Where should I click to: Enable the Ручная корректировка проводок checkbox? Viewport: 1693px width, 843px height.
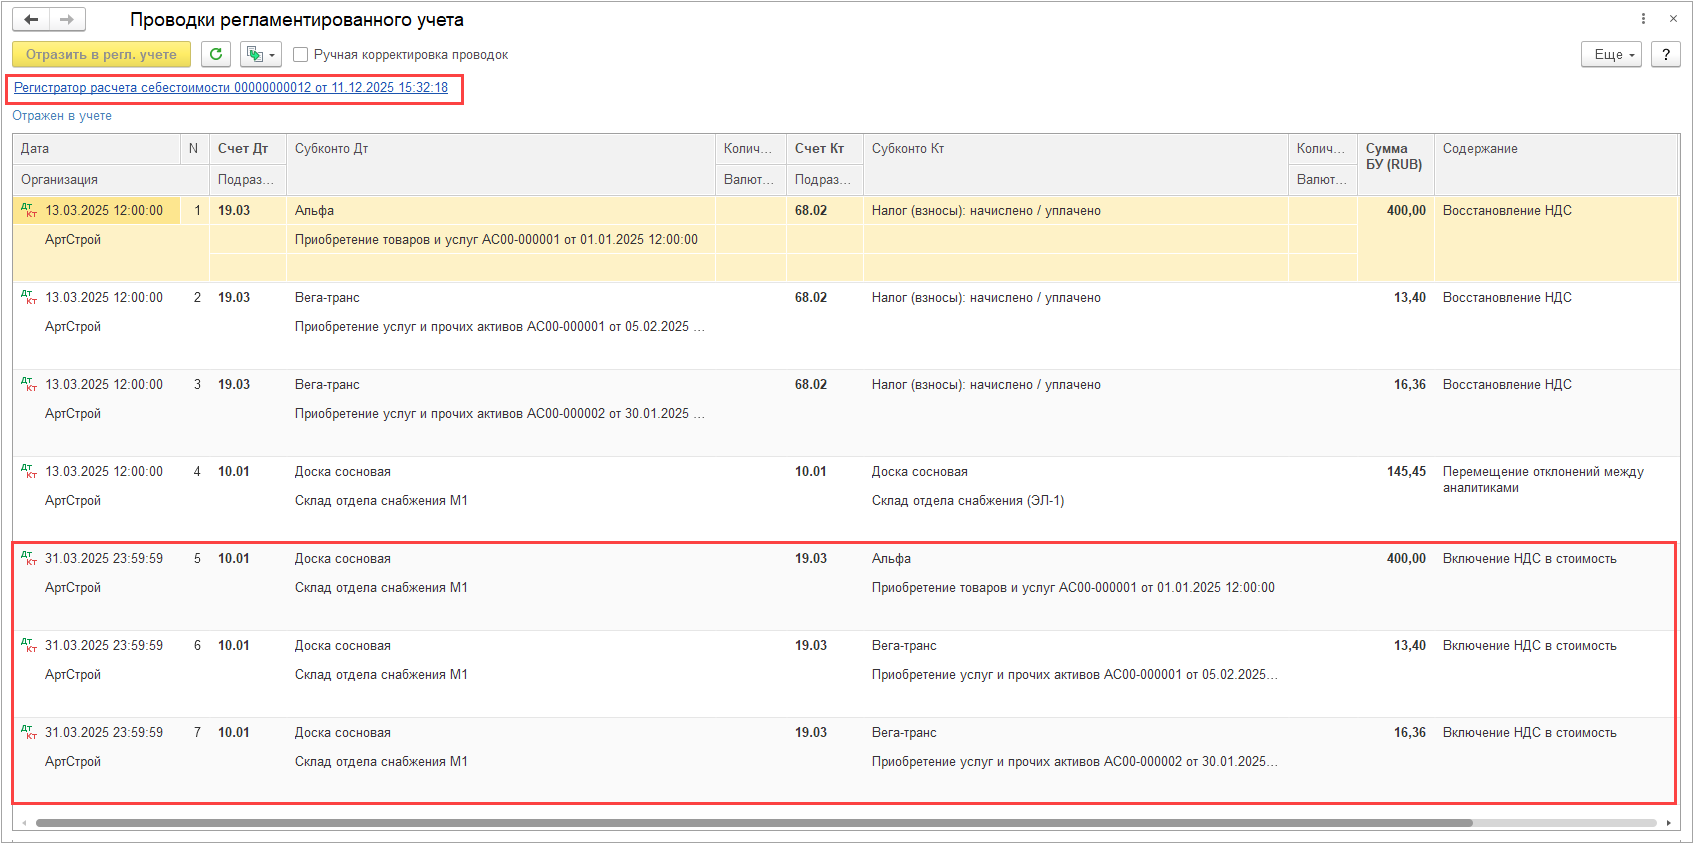click(x=301, y=55)
